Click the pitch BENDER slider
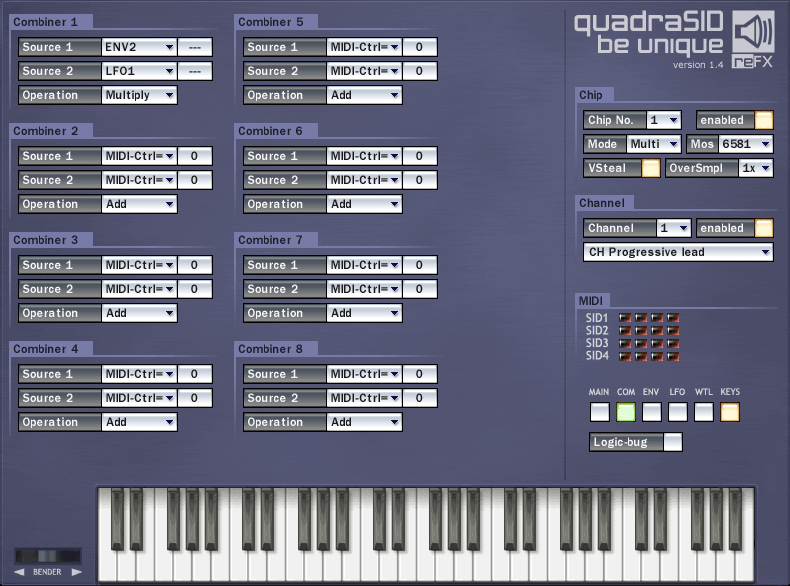The image size is (790, 586). (x=47, y=556)
